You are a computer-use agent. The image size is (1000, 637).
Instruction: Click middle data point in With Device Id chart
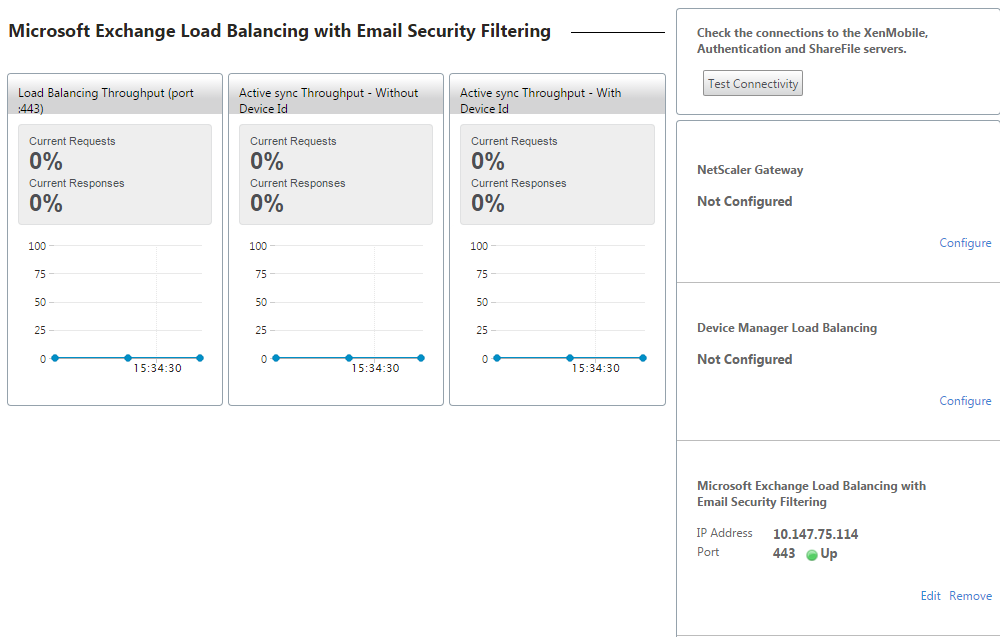point(570,357)
